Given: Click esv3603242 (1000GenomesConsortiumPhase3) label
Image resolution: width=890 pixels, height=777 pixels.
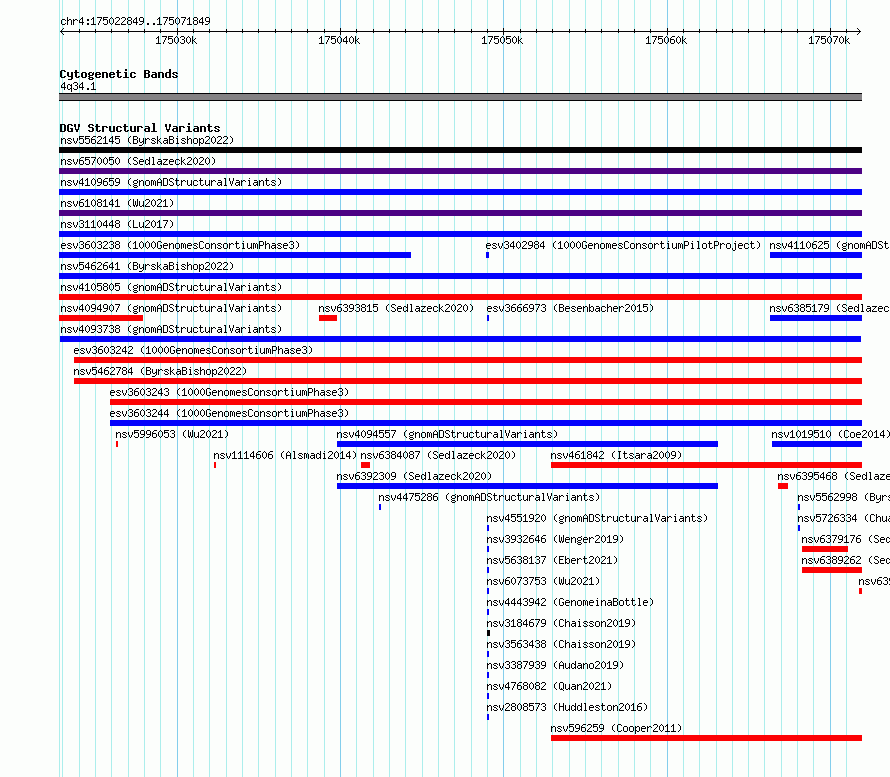Looking at the screenshot, I should 193,350.
